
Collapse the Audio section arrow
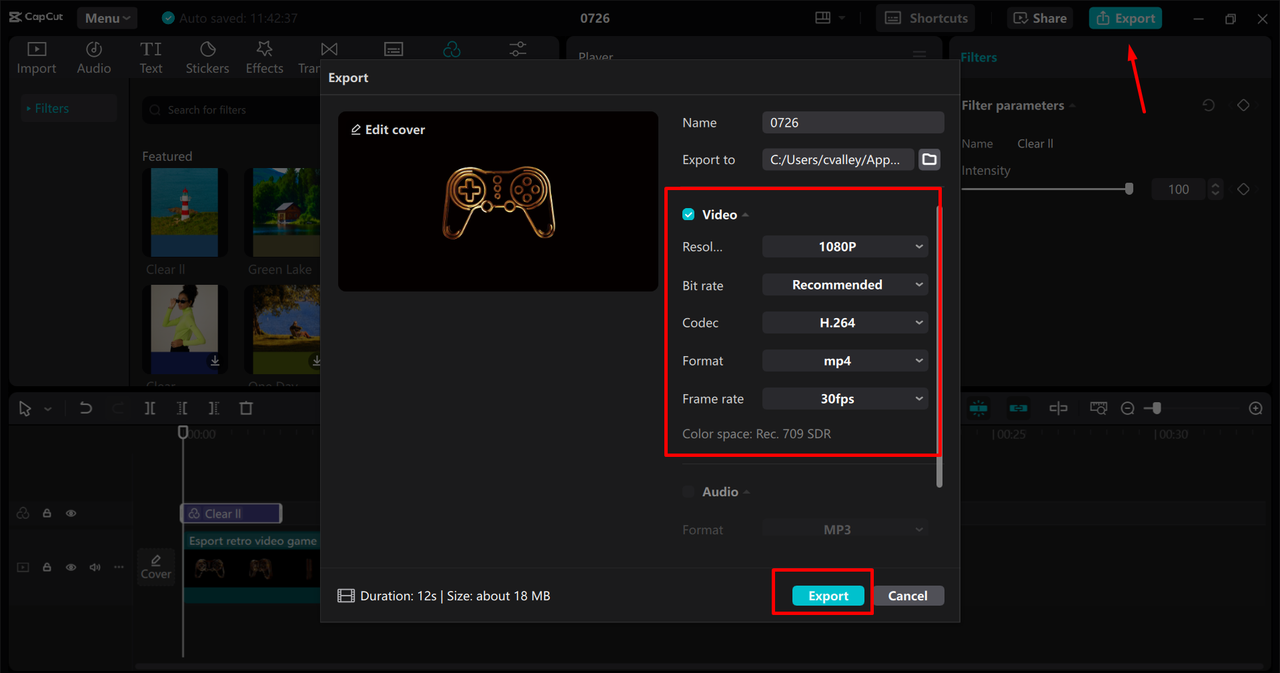pos(747,493)
